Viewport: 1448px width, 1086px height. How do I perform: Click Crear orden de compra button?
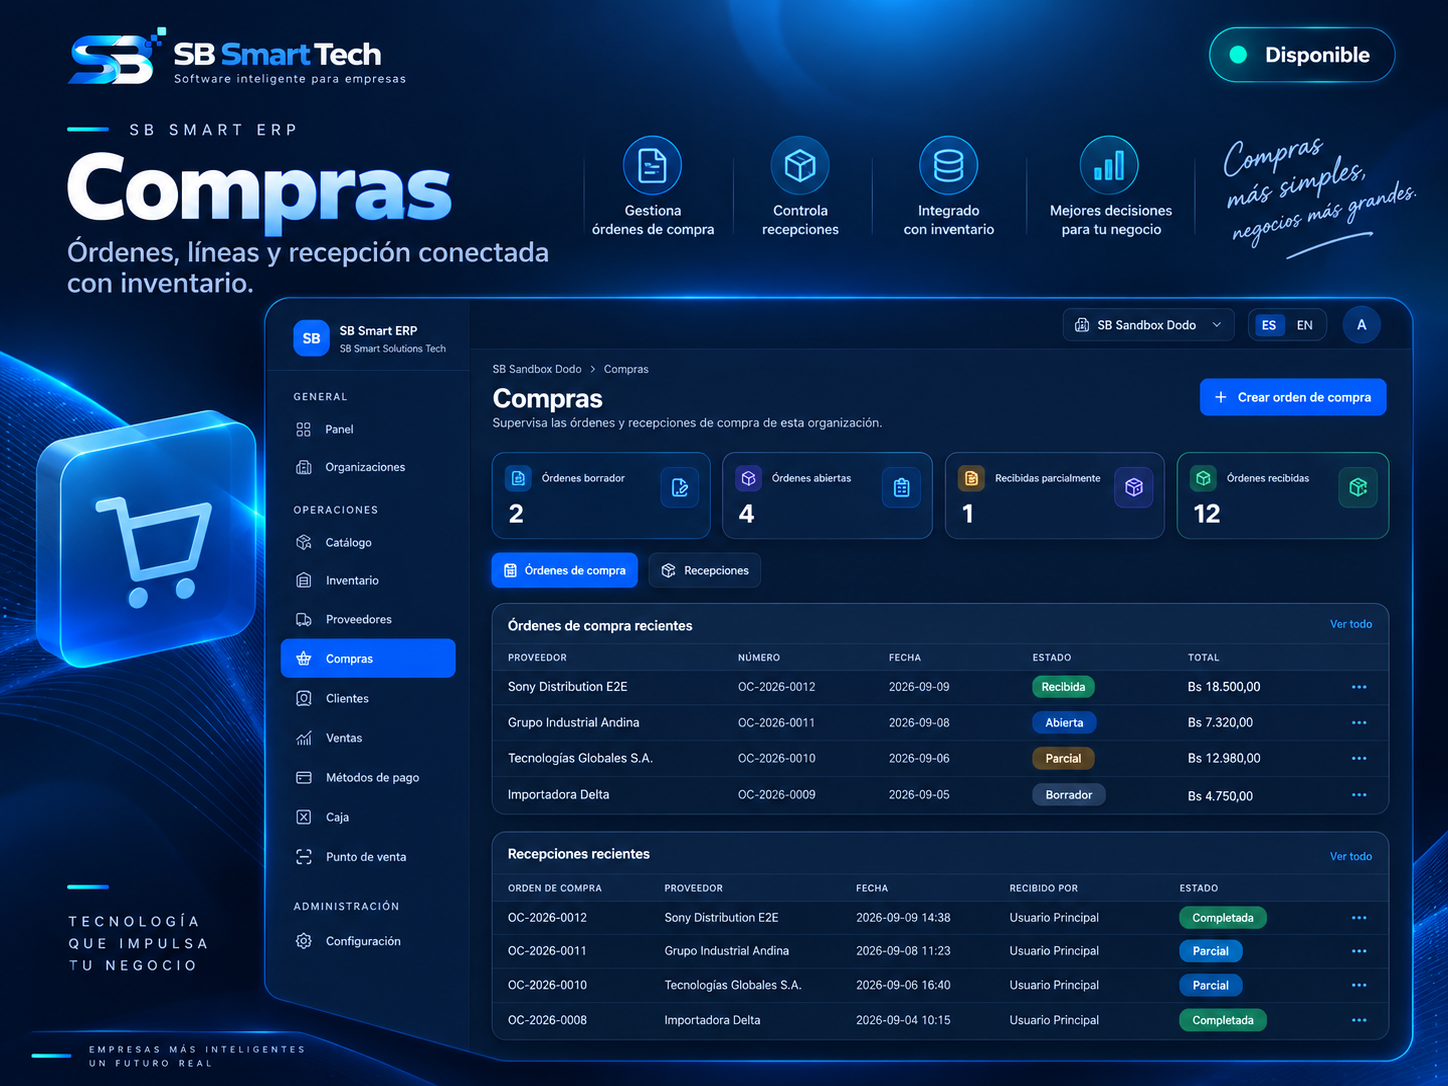coord(1293,397)
